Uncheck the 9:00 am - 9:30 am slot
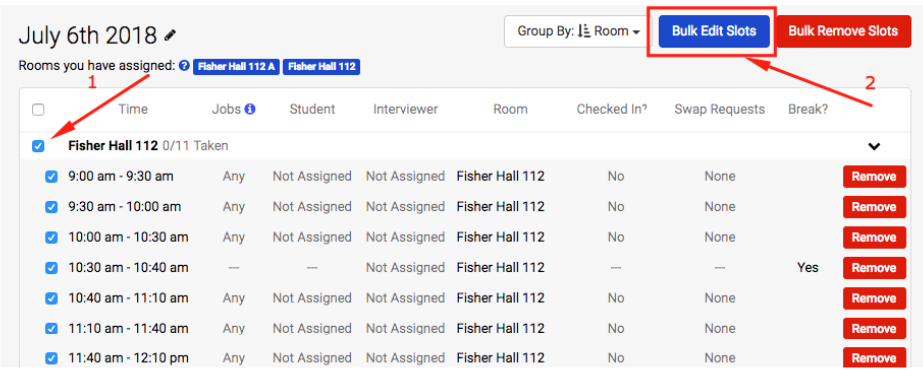Viewport: 923px width, 377px height. (x=52, y=176)
